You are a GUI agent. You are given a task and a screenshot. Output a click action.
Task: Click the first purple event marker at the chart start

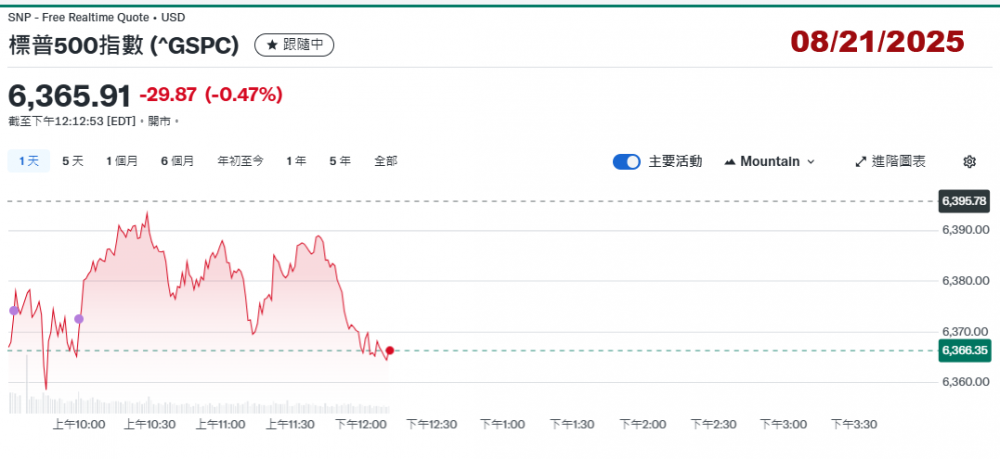[x=14, y=311]
